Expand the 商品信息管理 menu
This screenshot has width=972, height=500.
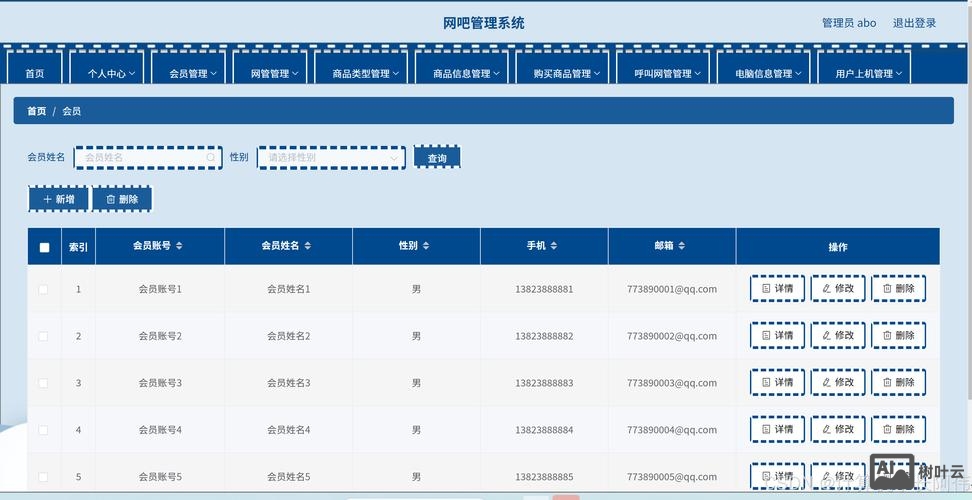point(462,68)
